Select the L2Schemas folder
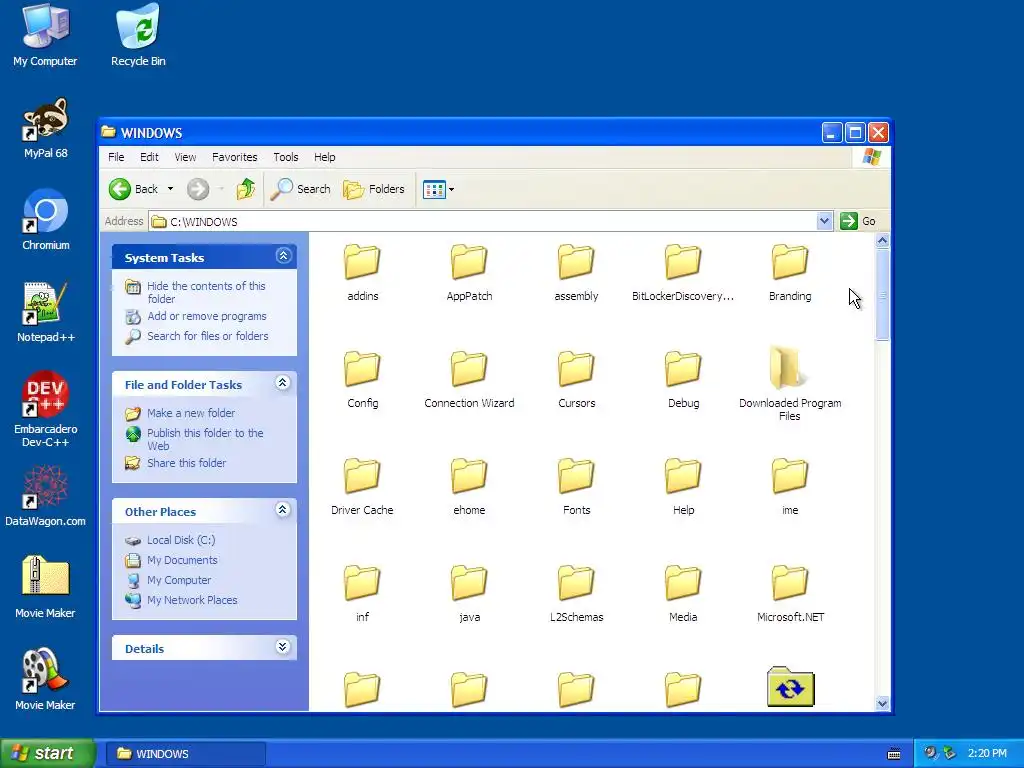This screenshot has height=768, width=1024. click(576, 594)
